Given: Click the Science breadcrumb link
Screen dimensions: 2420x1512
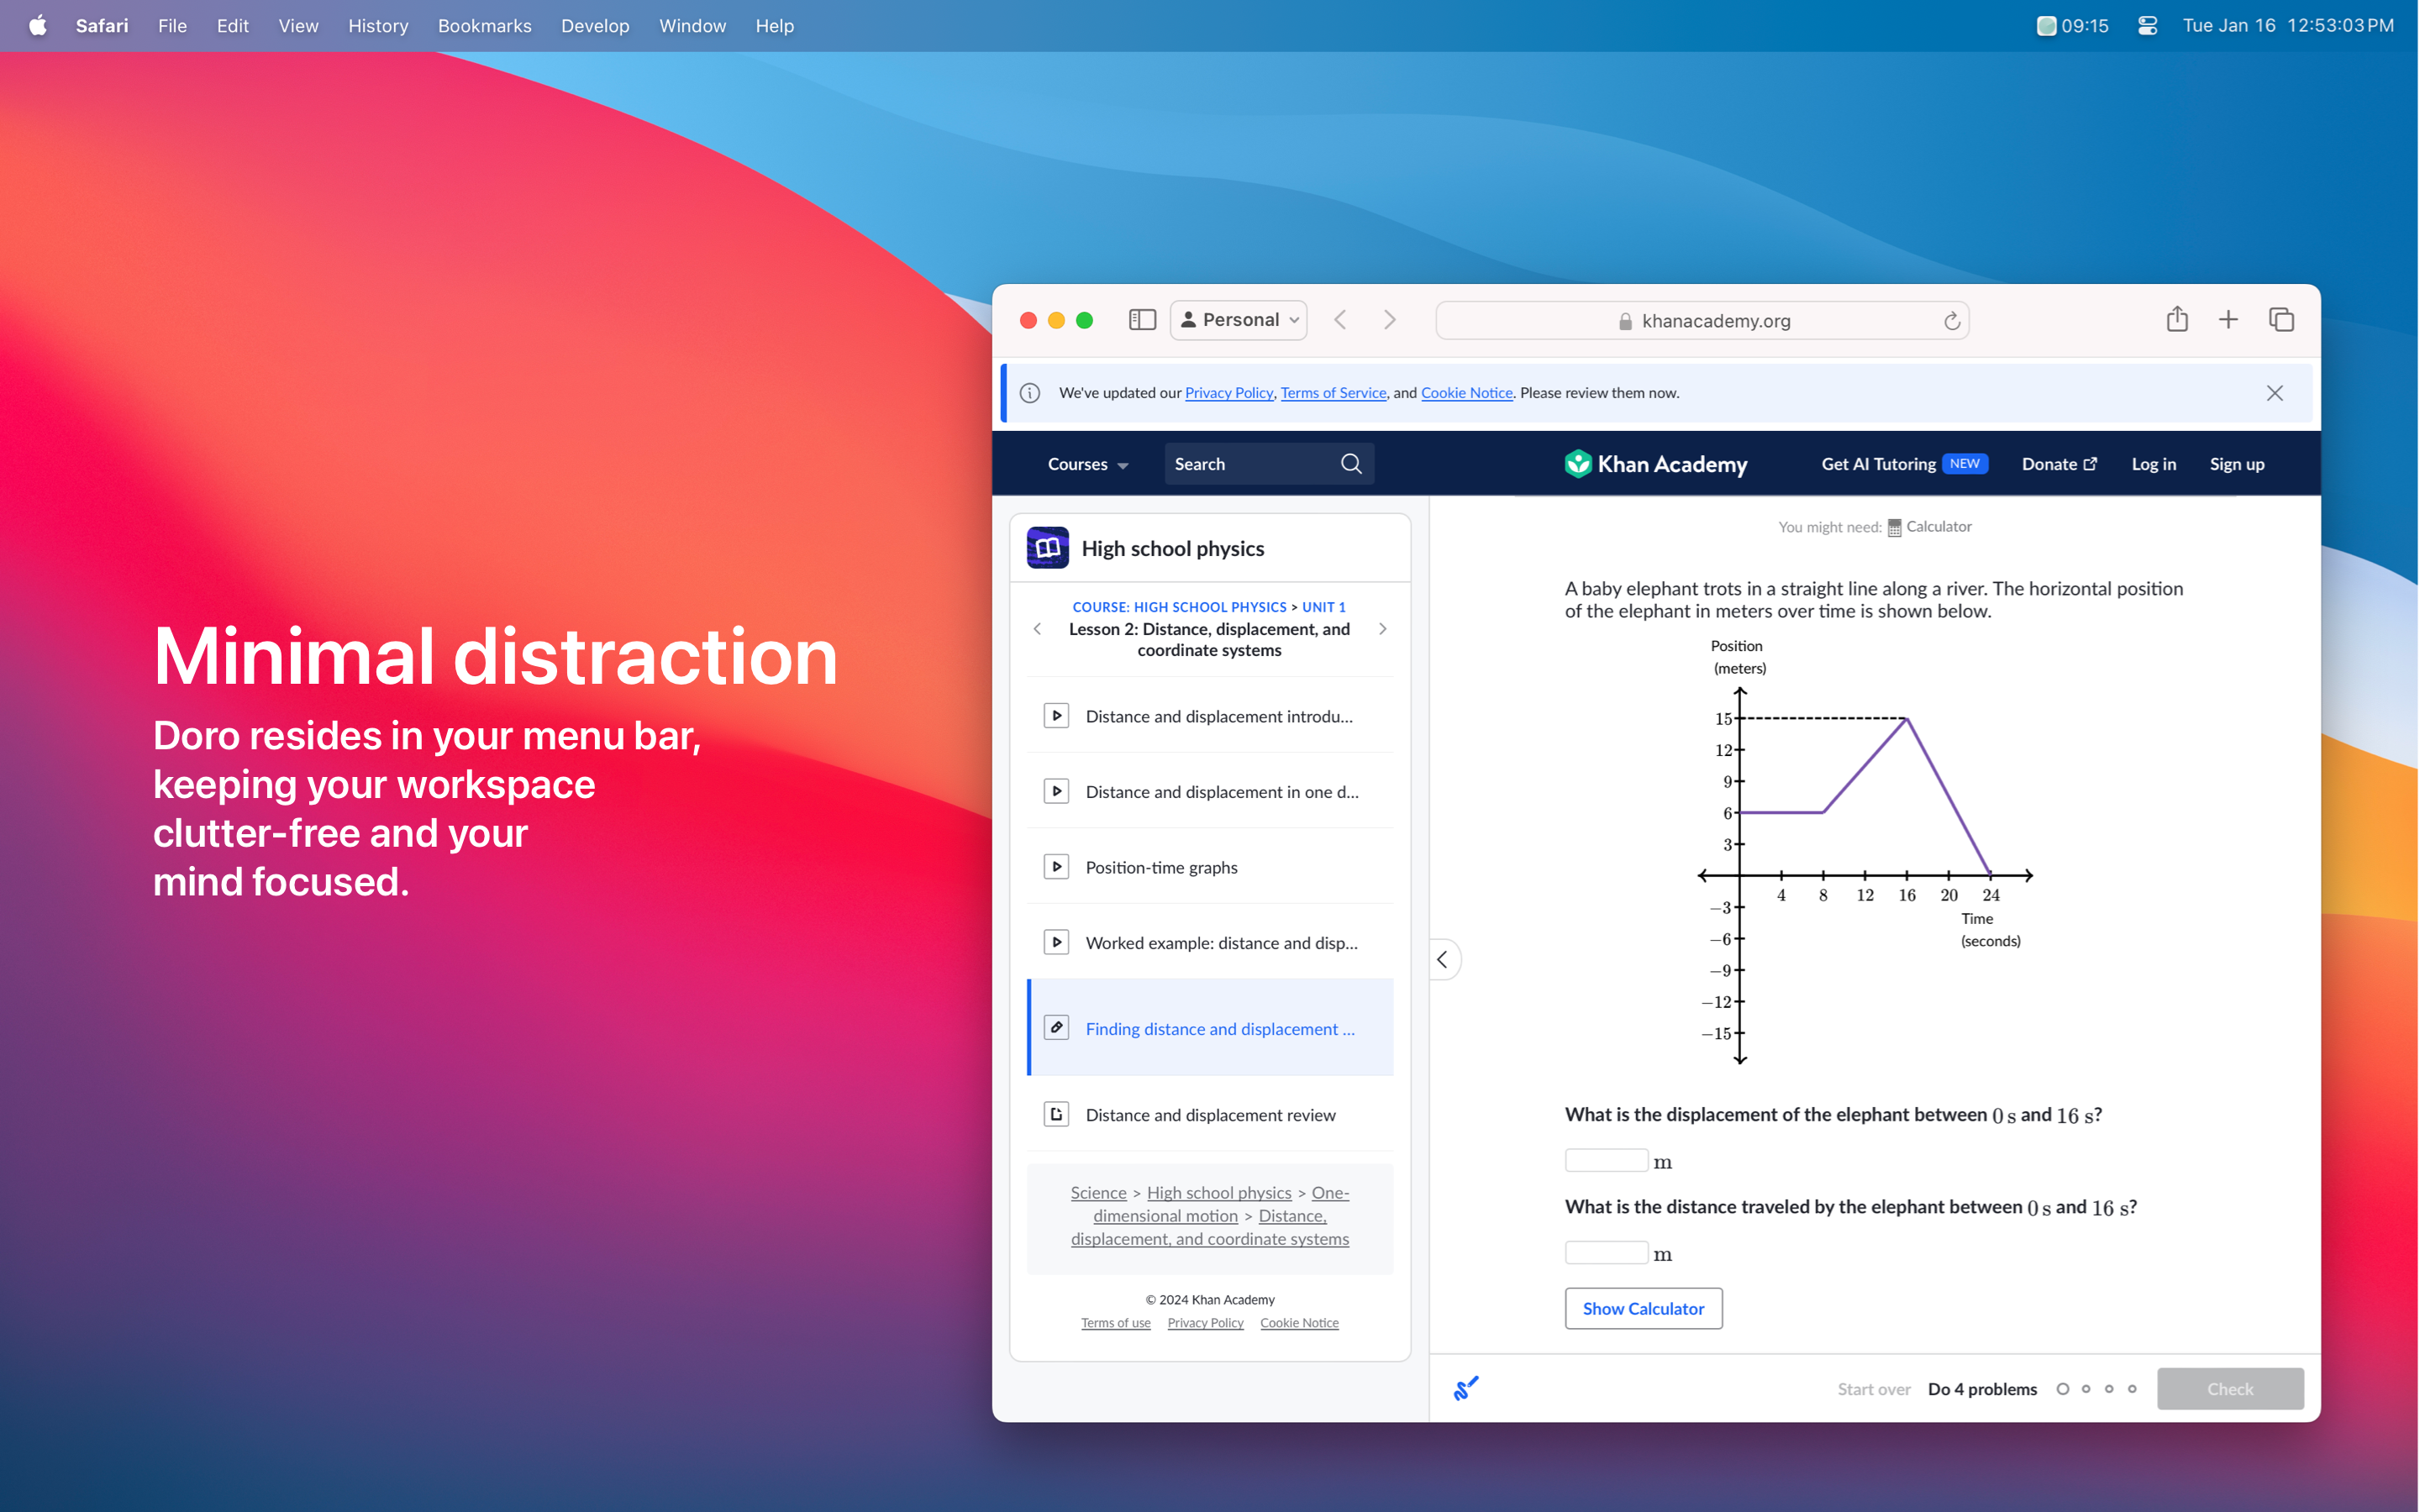Looking at the screenshot, I should (x=1098, y=1192).
